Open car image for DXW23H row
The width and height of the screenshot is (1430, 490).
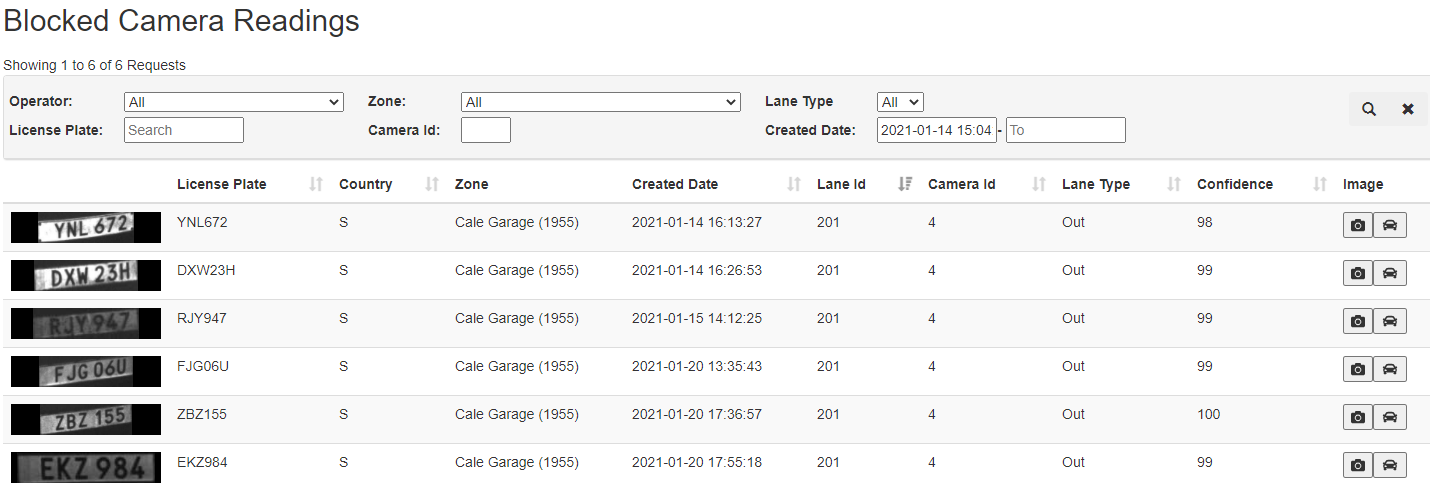(1390, 273)
